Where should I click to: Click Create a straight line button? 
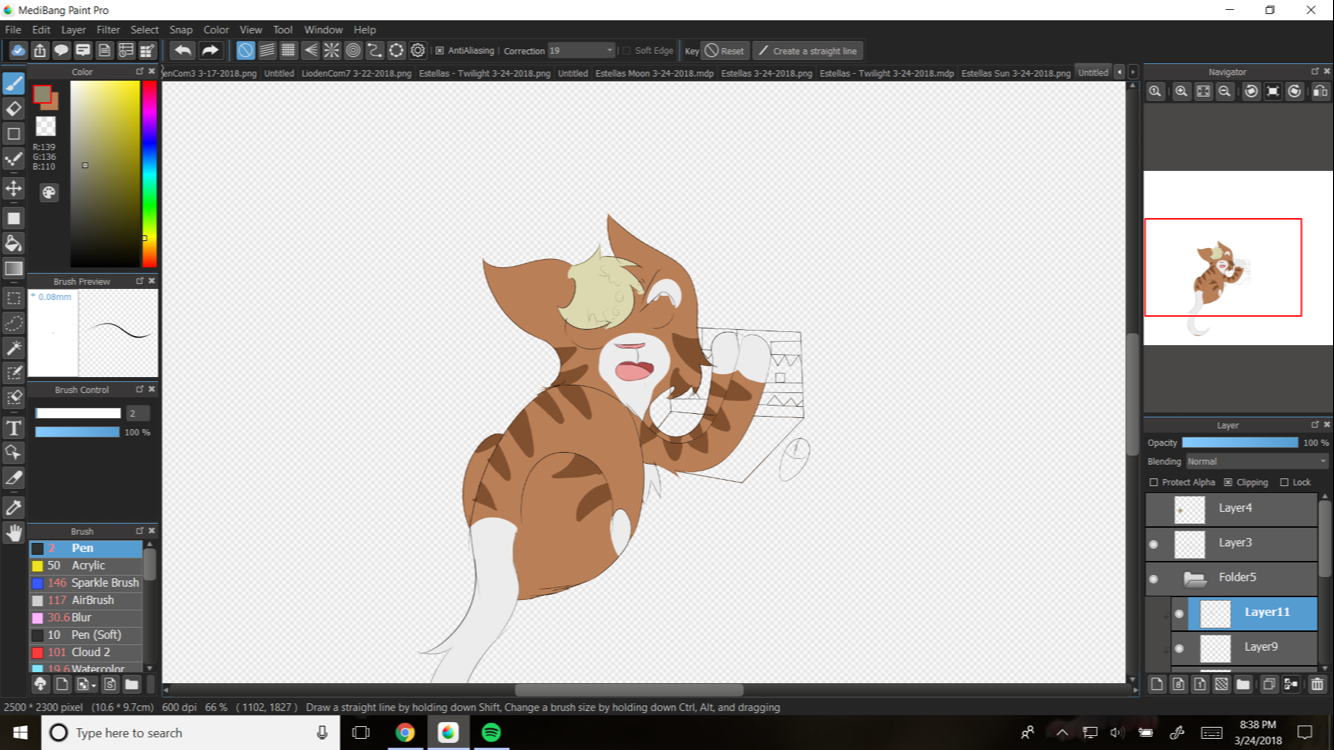pyautogui.click(x=807, y=51)
